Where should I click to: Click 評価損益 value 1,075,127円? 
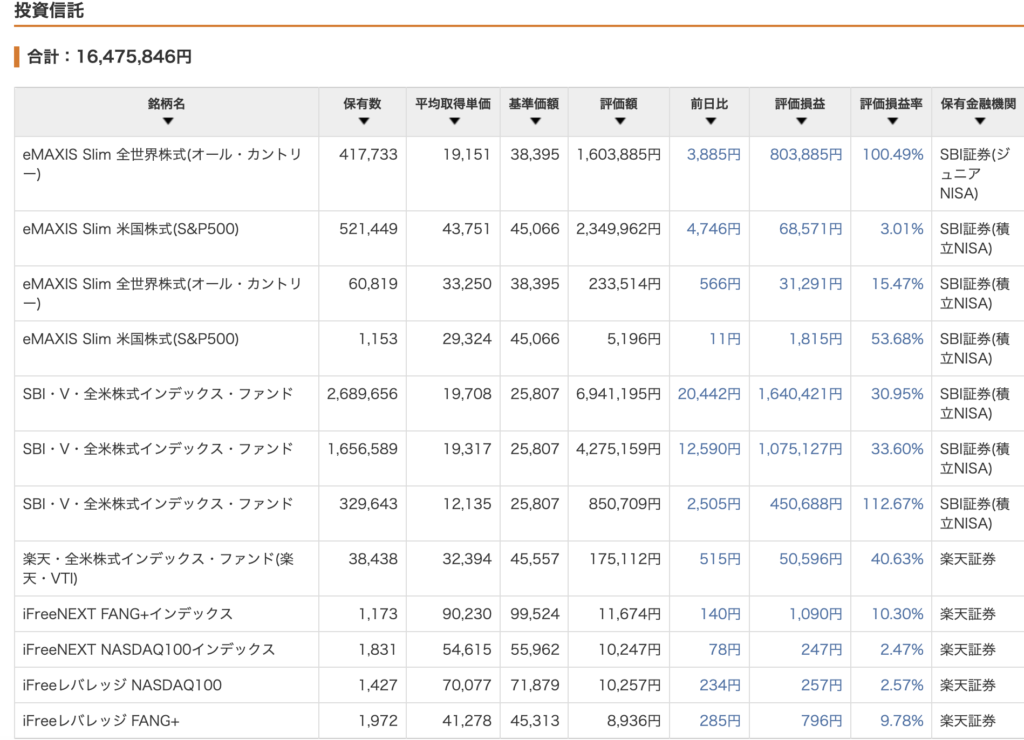pyautogui.click(x=800, y=449)
